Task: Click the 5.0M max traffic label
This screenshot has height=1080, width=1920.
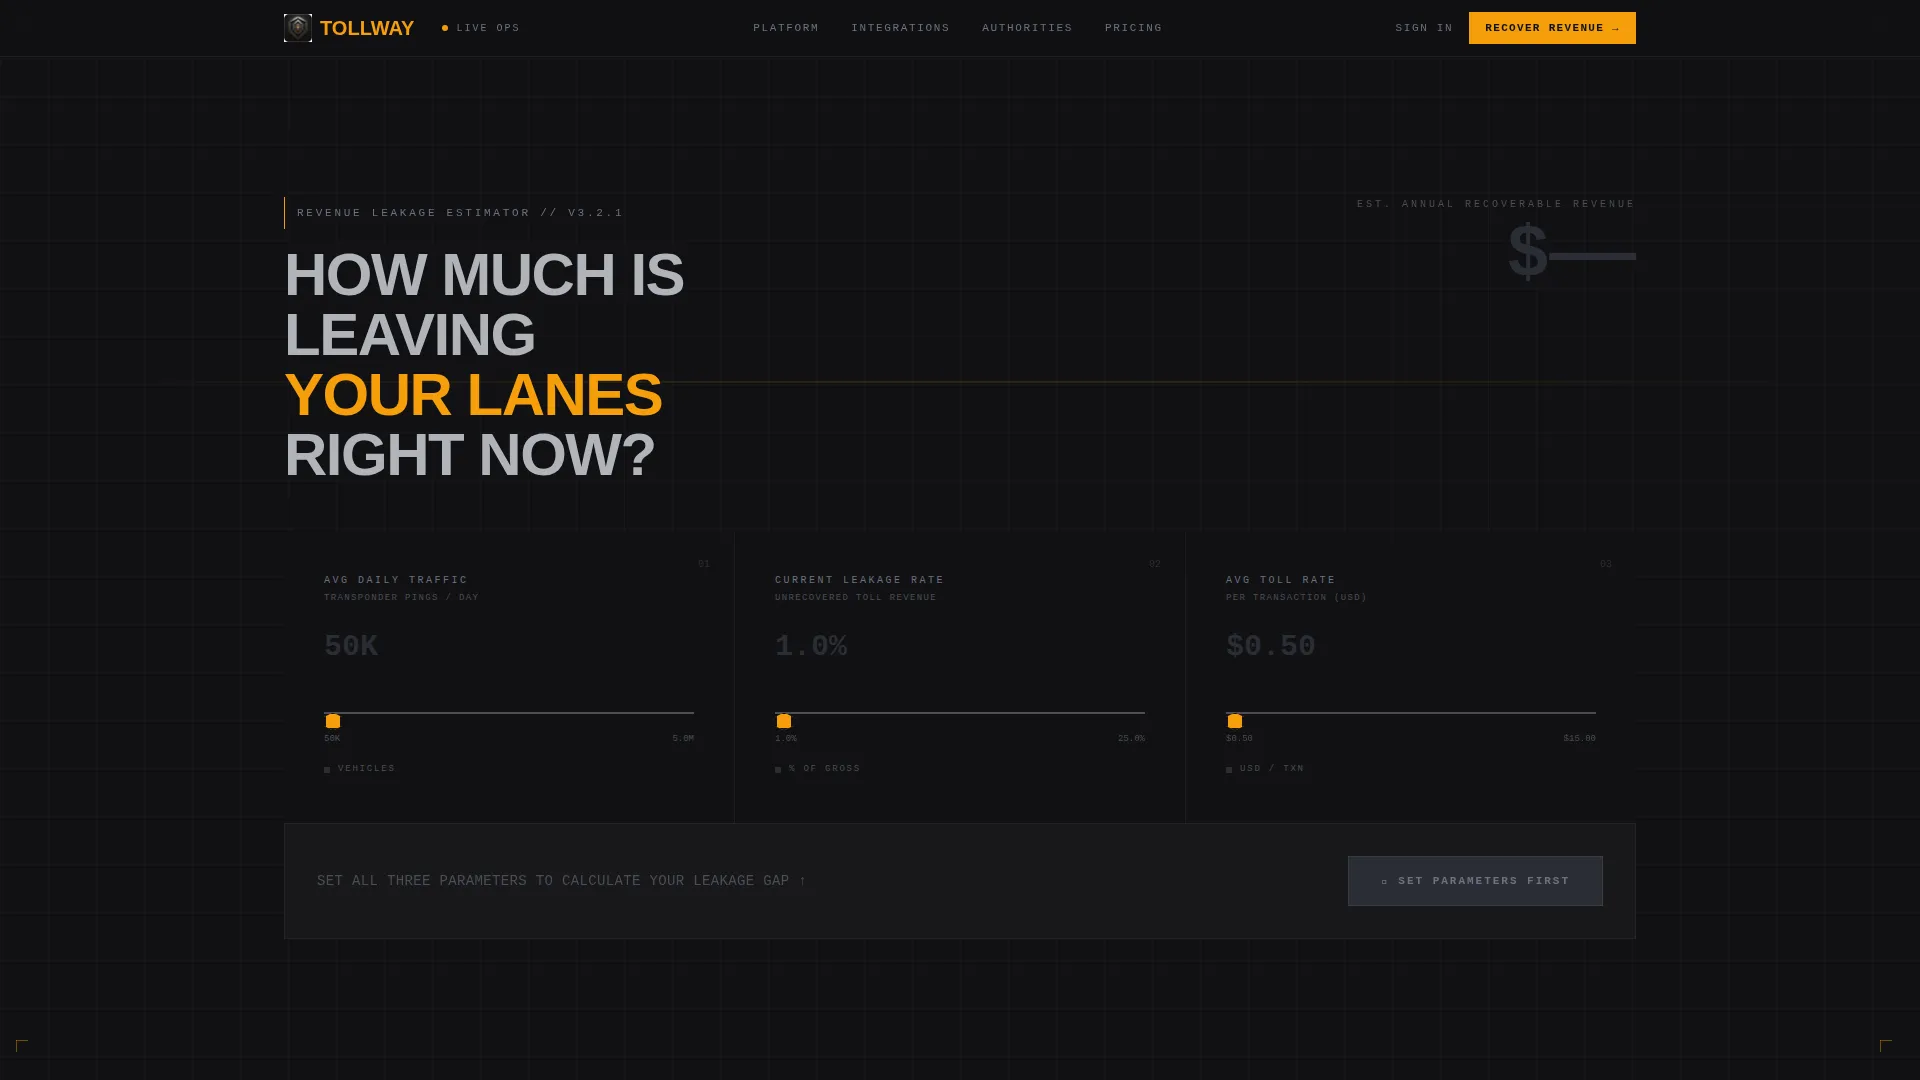Action: 683,739
